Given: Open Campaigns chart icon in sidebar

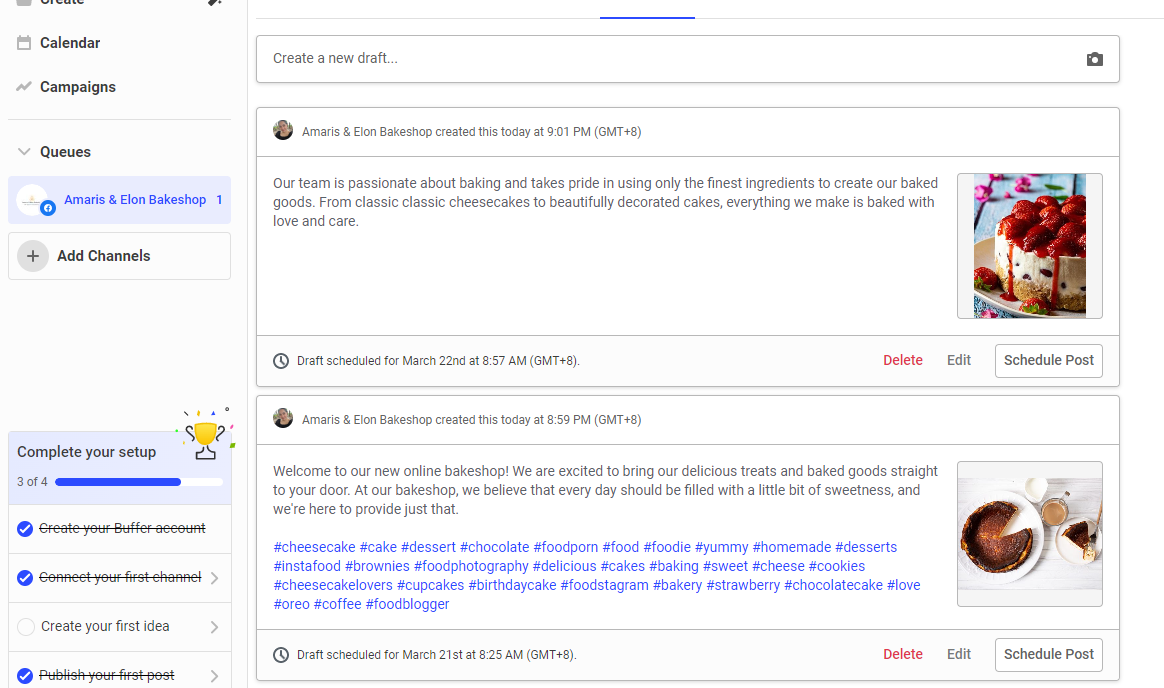Looking at the screenshot, I should (24, 87).
